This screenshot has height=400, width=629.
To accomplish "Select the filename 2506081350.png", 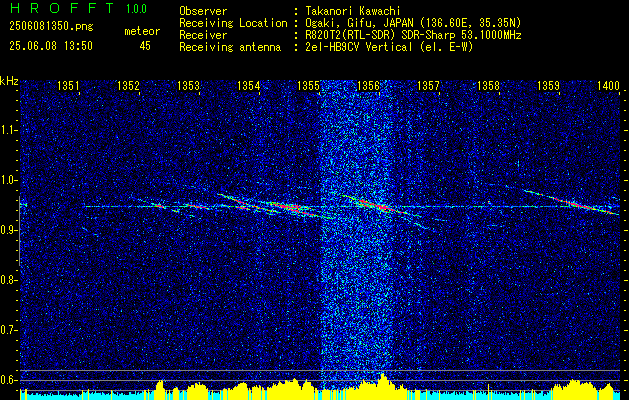I will pos(51,27).
